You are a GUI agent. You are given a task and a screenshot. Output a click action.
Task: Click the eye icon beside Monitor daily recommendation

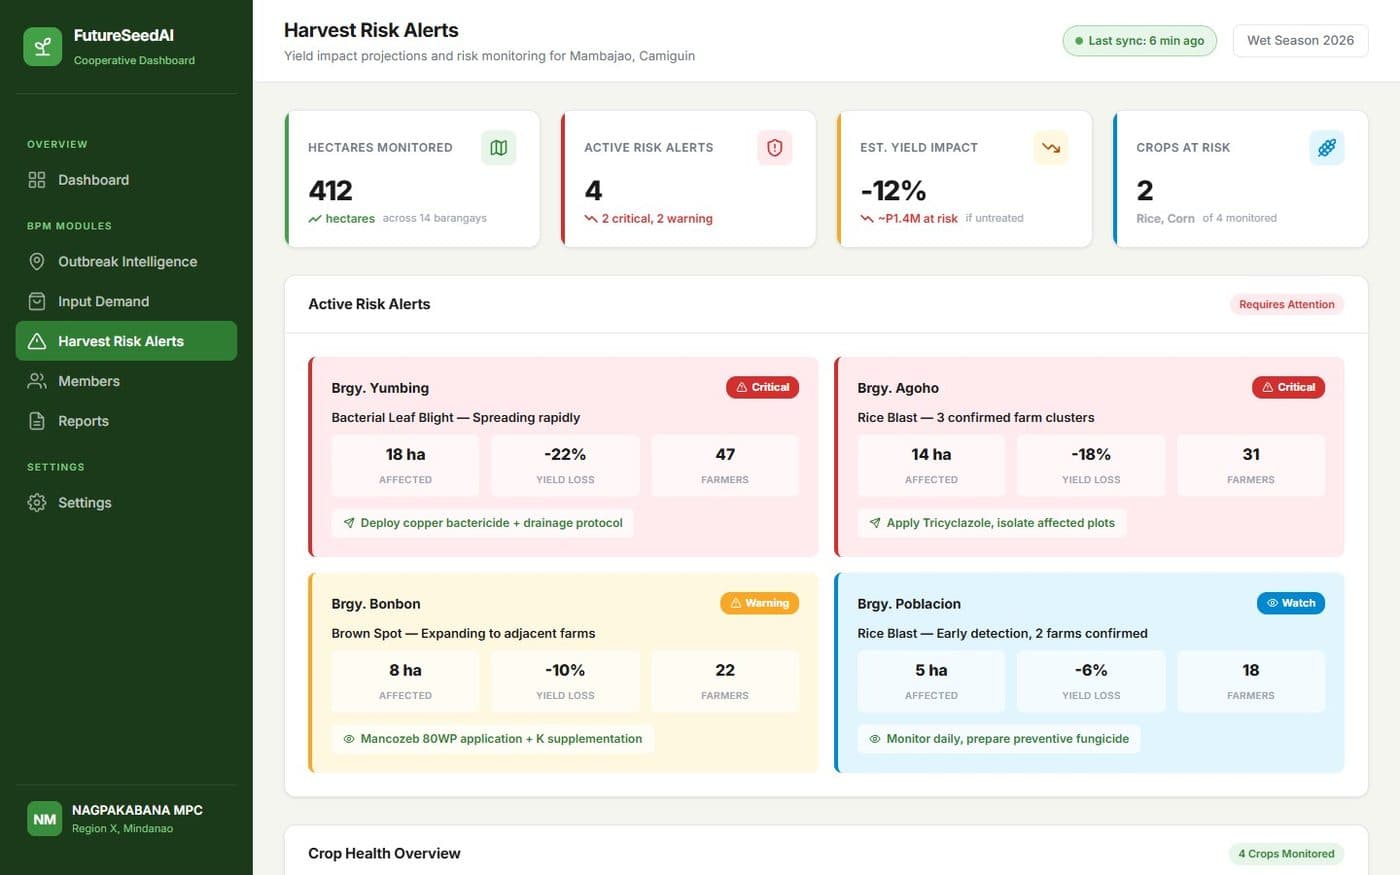pyautogui.click(x=875, y=739)
